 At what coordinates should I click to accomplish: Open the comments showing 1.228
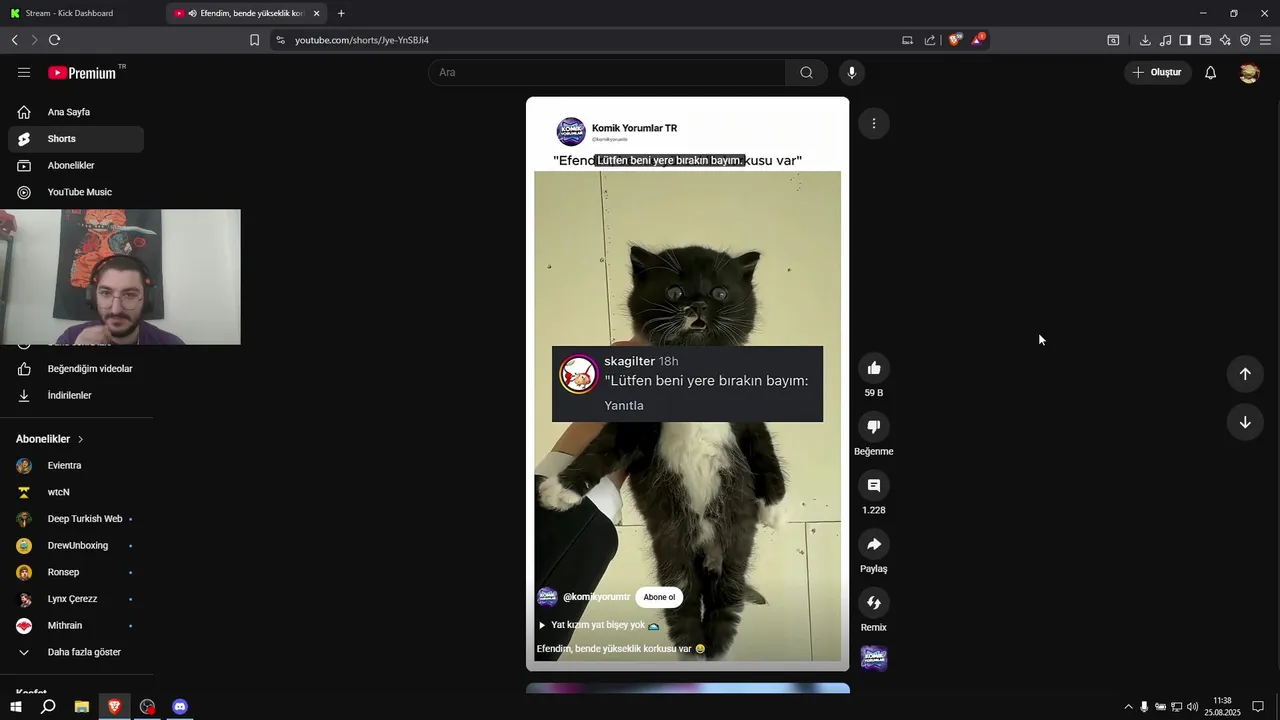pyautogui.click(x=874, y=485)
